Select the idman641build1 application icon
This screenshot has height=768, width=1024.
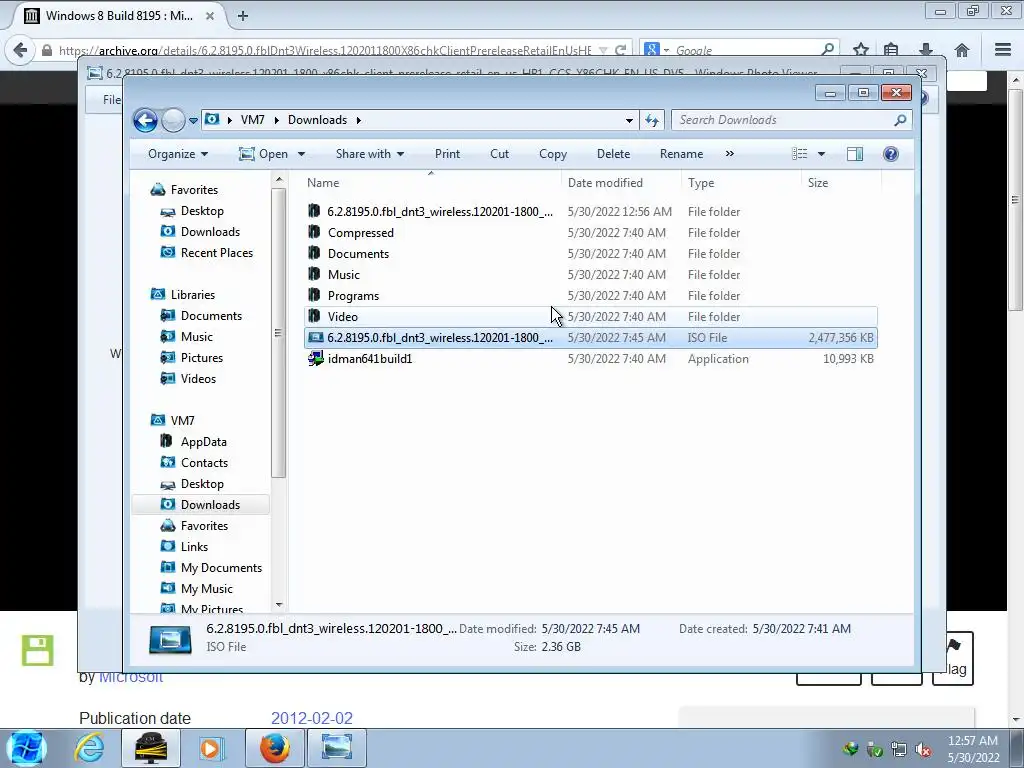[x=315, y=359]
